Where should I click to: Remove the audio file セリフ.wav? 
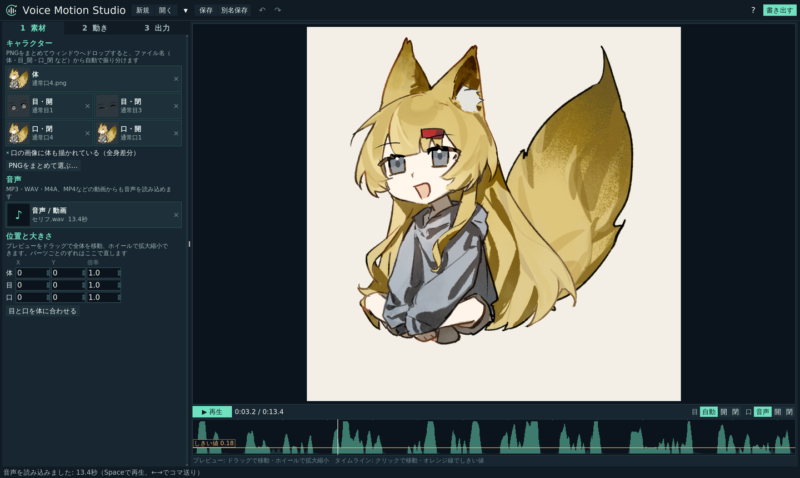pyautogui.click(x=176, y=215)
